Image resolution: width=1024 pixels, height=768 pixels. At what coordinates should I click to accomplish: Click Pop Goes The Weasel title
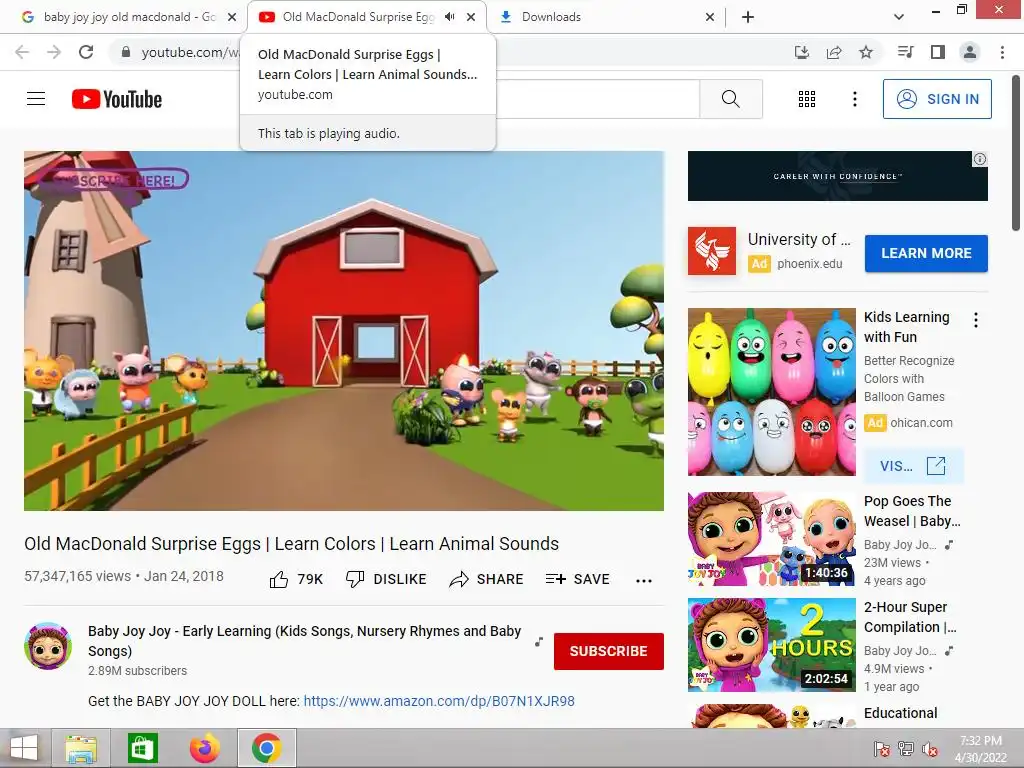[x=912, y=511]
